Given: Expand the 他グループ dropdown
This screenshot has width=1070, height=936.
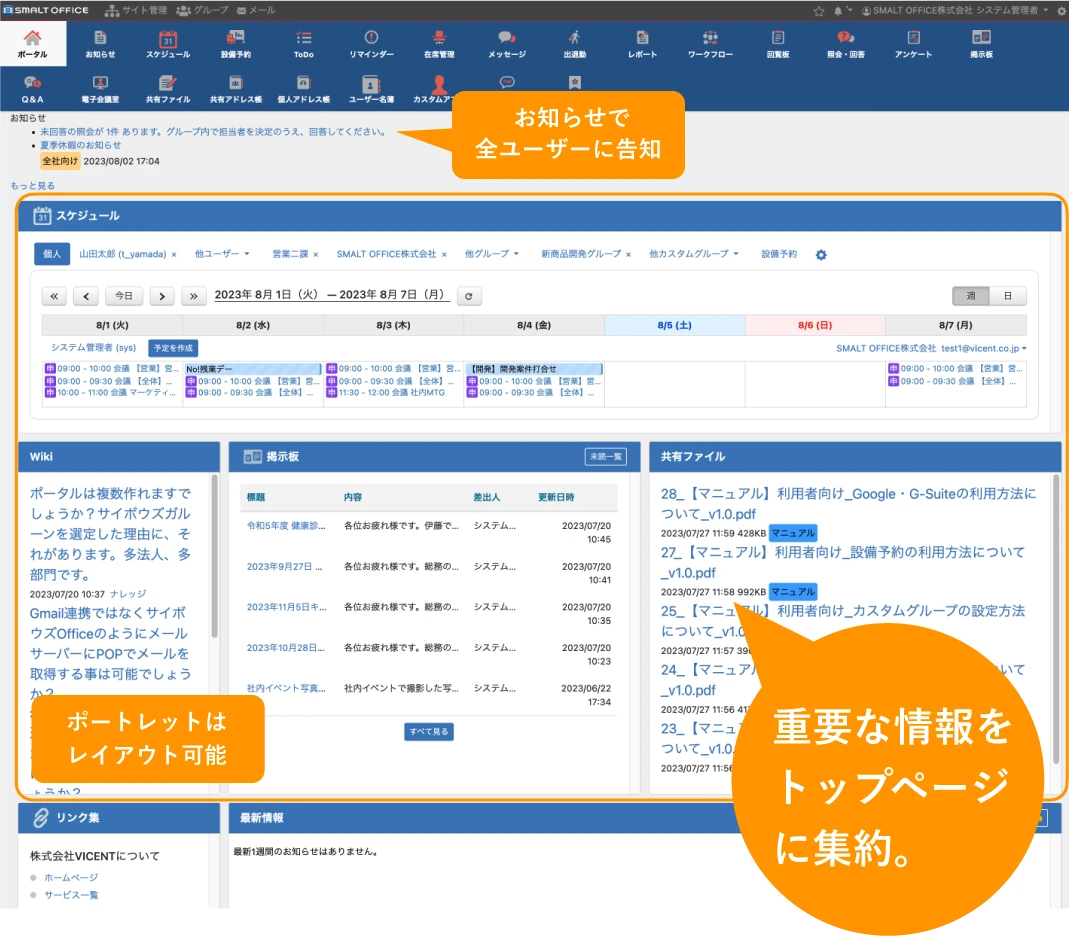Looking at the screenshot, I should click(x=492, y=254).
